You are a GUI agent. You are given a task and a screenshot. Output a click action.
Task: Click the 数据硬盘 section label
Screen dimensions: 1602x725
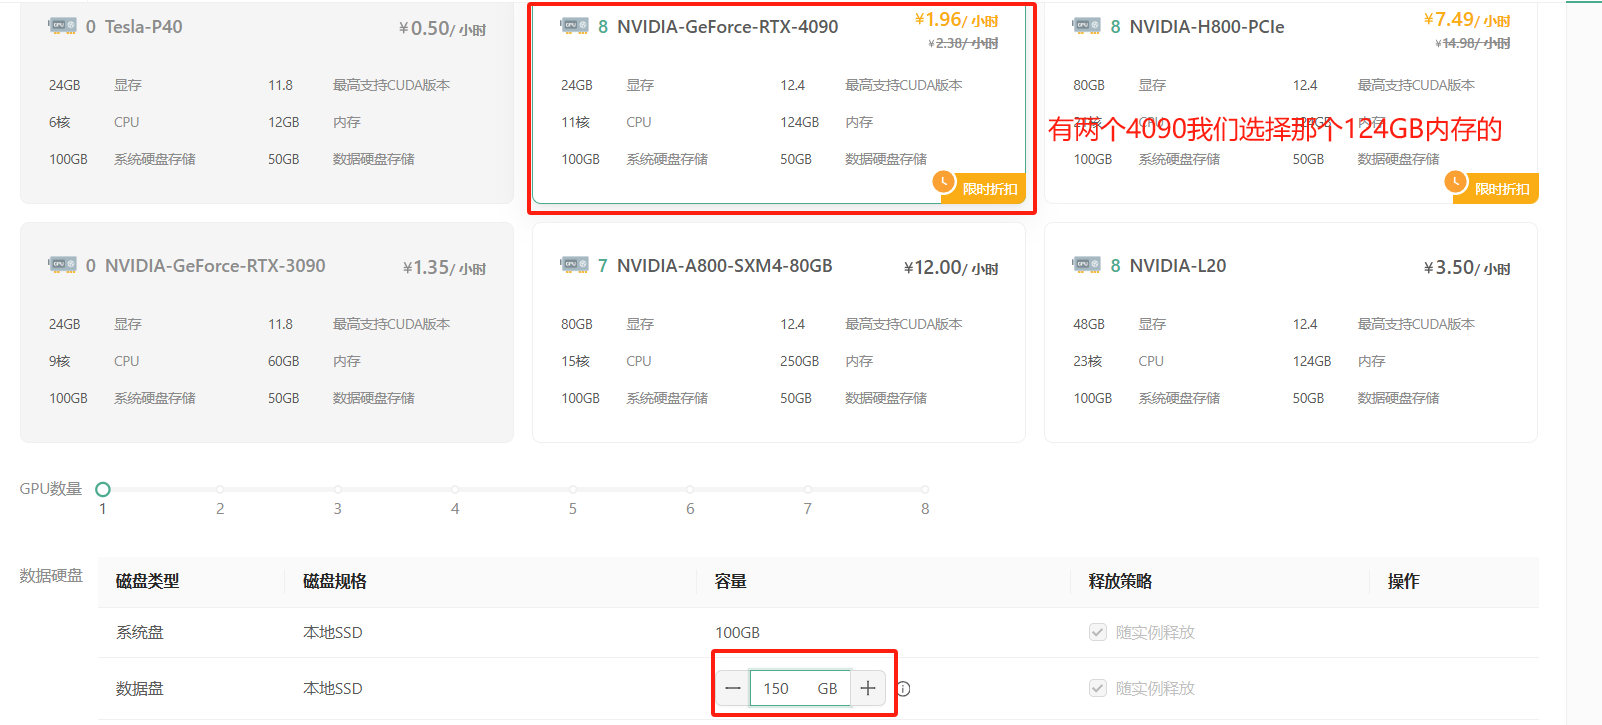pos(51,576)
